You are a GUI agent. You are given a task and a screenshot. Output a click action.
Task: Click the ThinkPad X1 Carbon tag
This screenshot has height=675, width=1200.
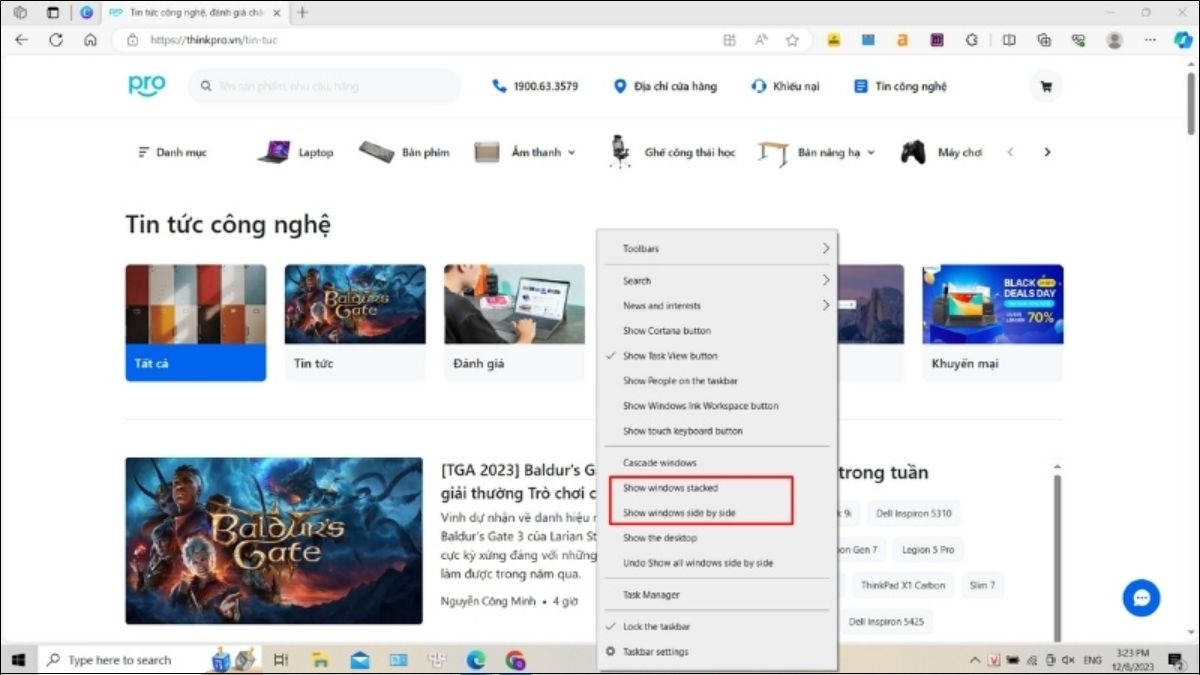click(901, 585)
